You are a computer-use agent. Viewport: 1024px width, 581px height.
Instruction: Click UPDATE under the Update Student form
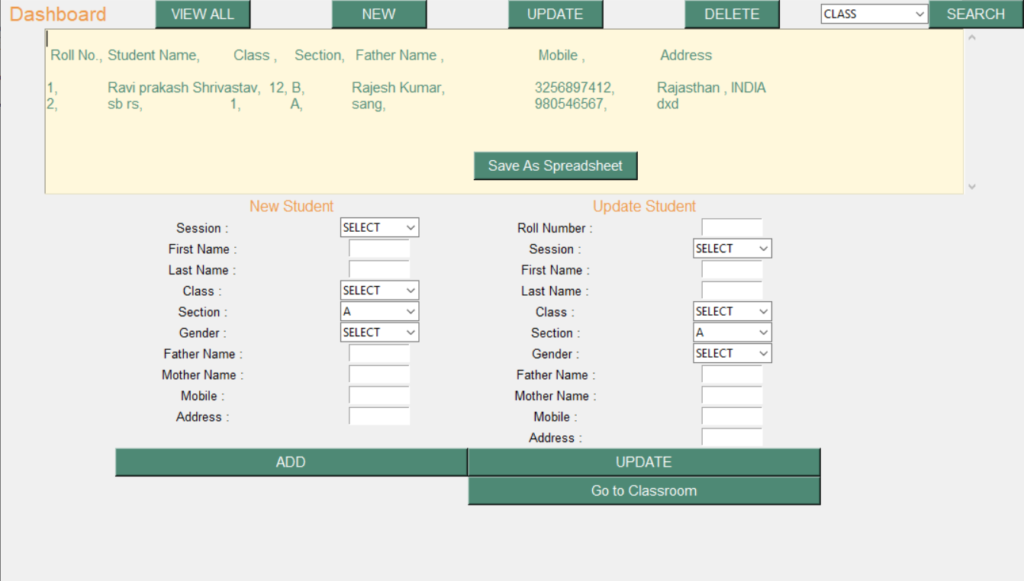643,462
